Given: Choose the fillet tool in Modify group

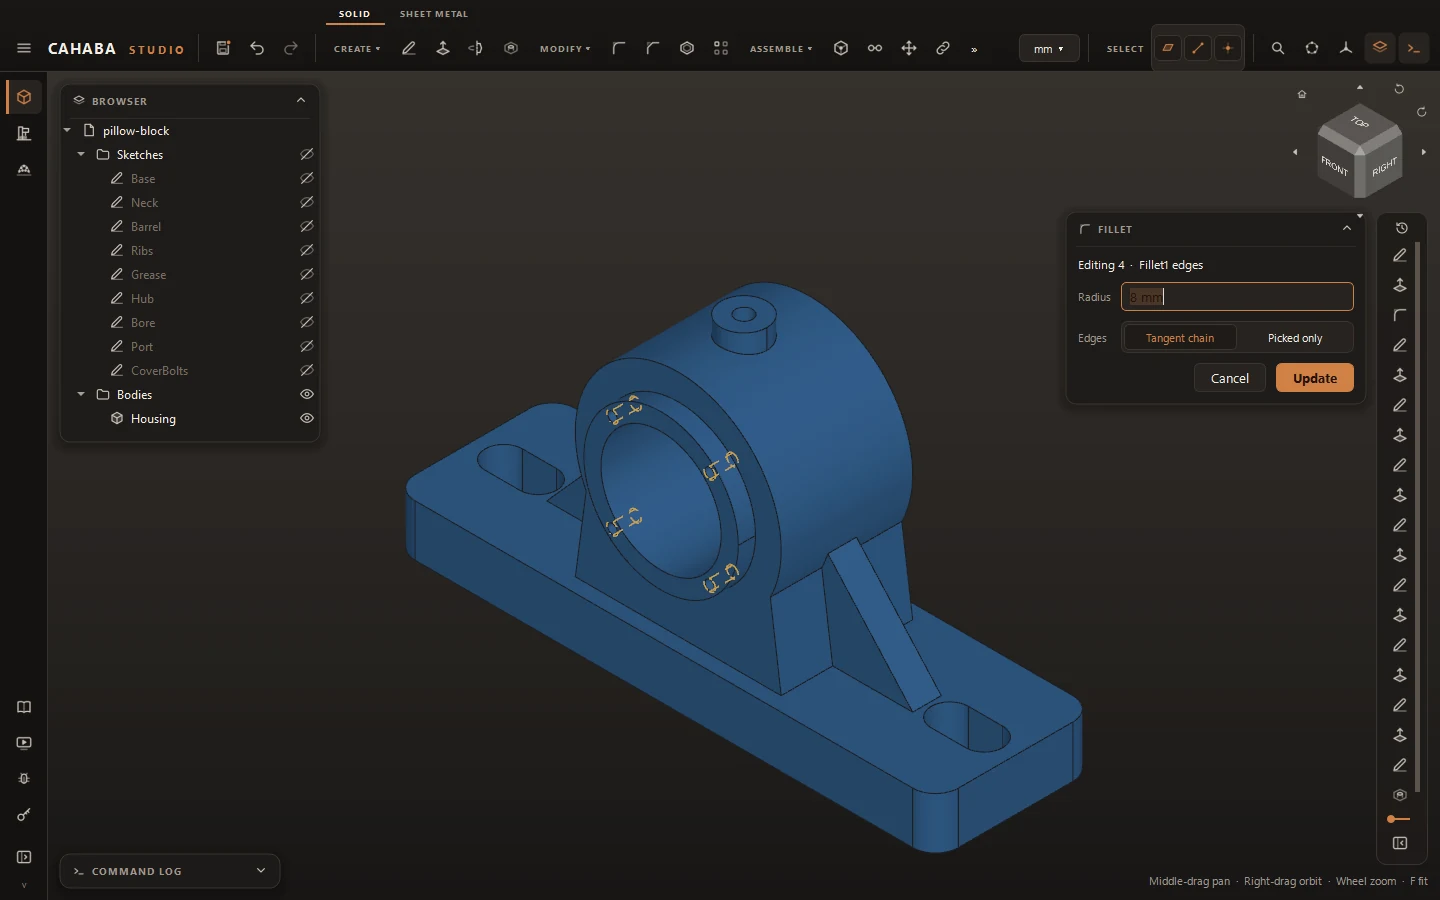Looking at the screenshot, I should pyautogui.click(x=619, y=48).
